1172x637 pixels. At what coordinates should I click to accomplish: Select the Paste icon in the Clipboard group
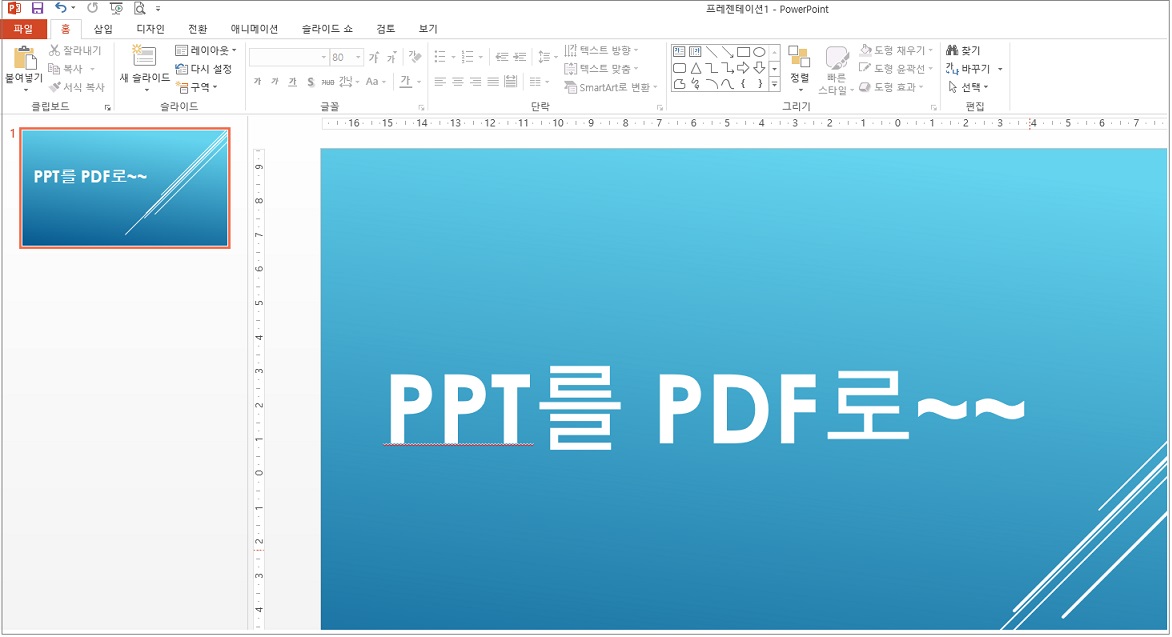click(25, 60)
